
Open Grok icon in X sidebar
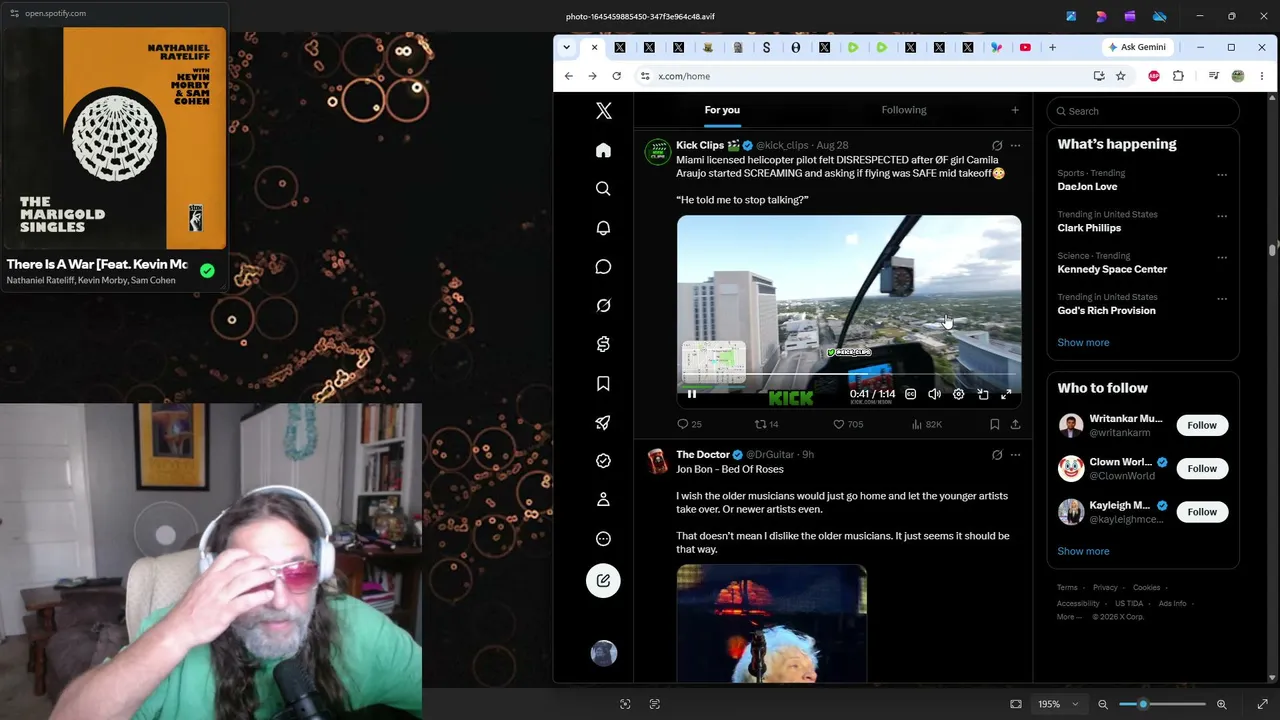[603, 306]
